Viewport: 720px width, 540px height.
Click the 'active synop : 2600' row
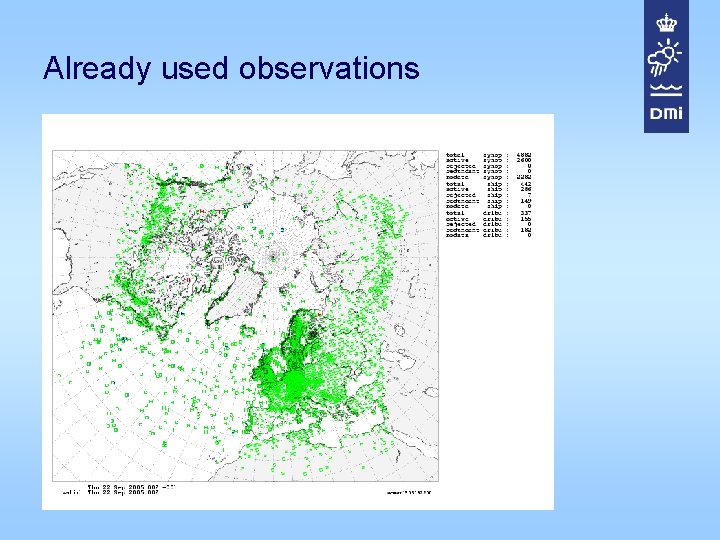489,160
